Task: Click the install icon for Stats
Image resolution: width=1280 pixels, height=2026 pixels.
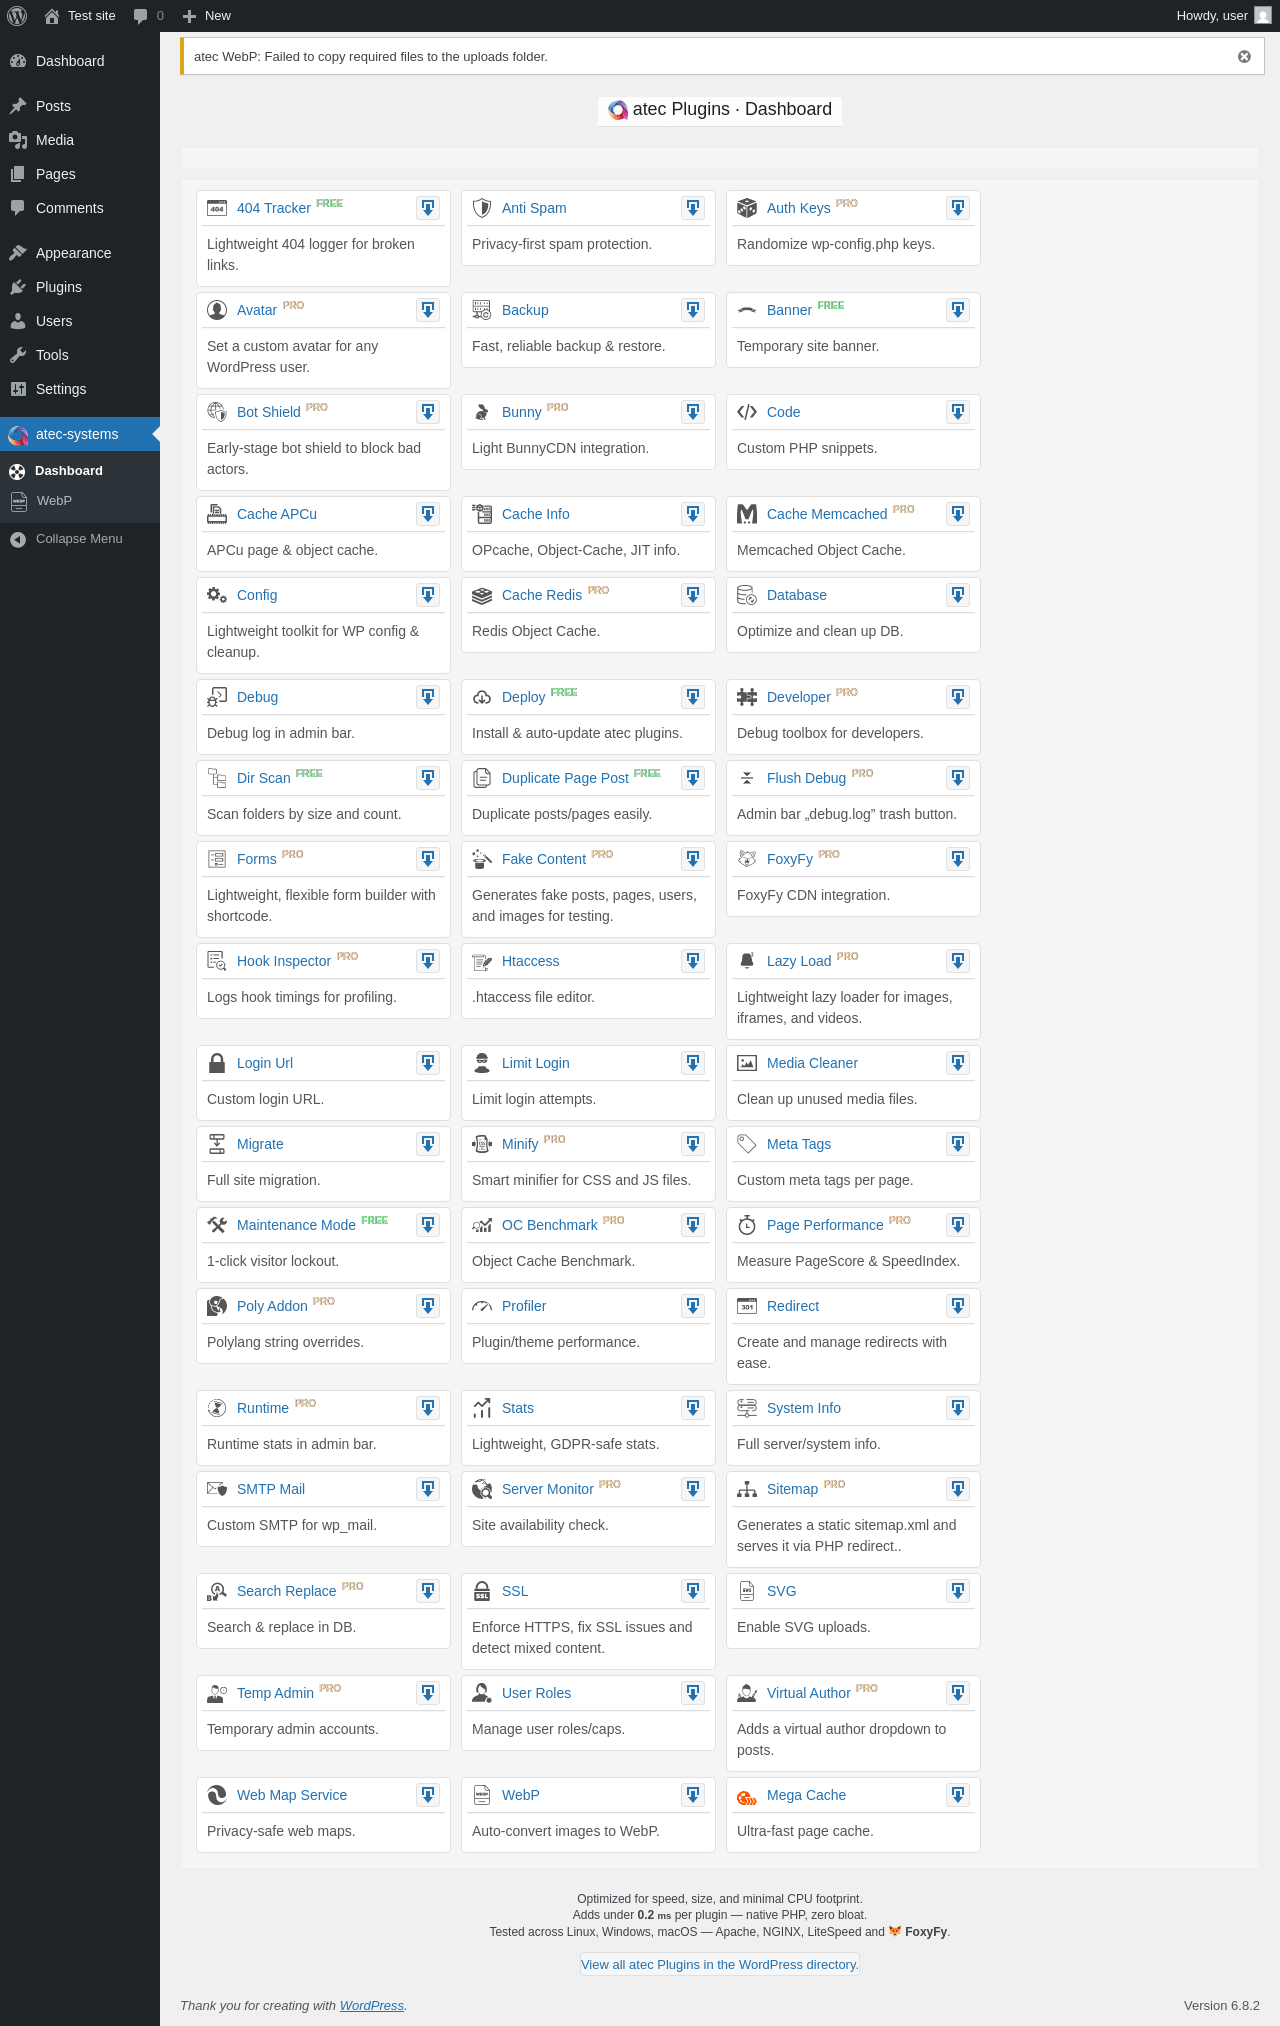Action: (x=693, y=1408)
